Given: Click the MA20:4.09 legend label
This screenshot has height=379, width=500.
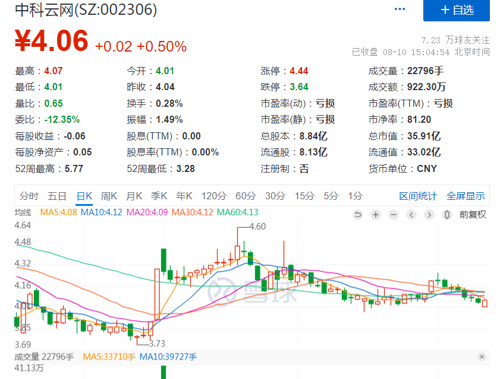Looking at the screenshot, I should point(147,212).
